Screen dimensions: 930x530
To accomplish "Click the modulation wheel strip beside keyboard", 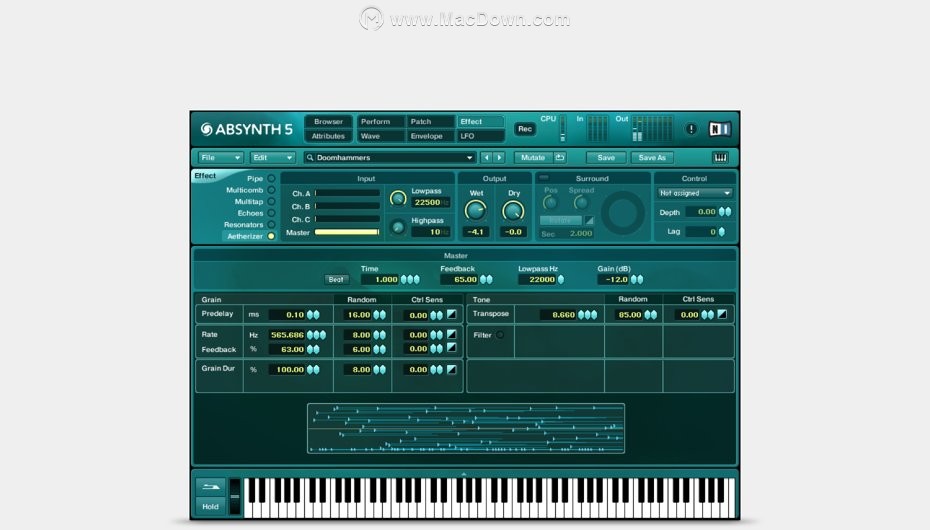I will [x=235, y=497].
